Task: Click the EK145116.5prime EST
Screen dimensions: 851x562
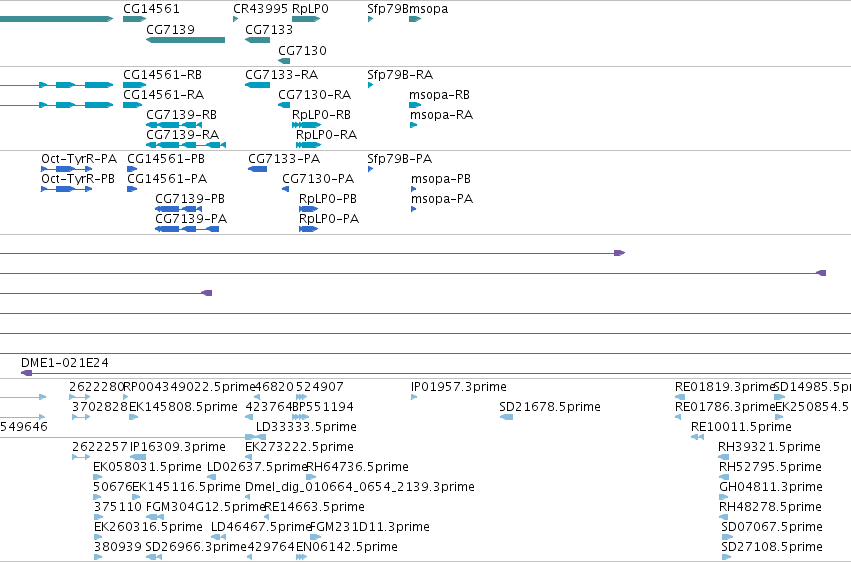Action: pyautogui.click(x=135, y=497)
